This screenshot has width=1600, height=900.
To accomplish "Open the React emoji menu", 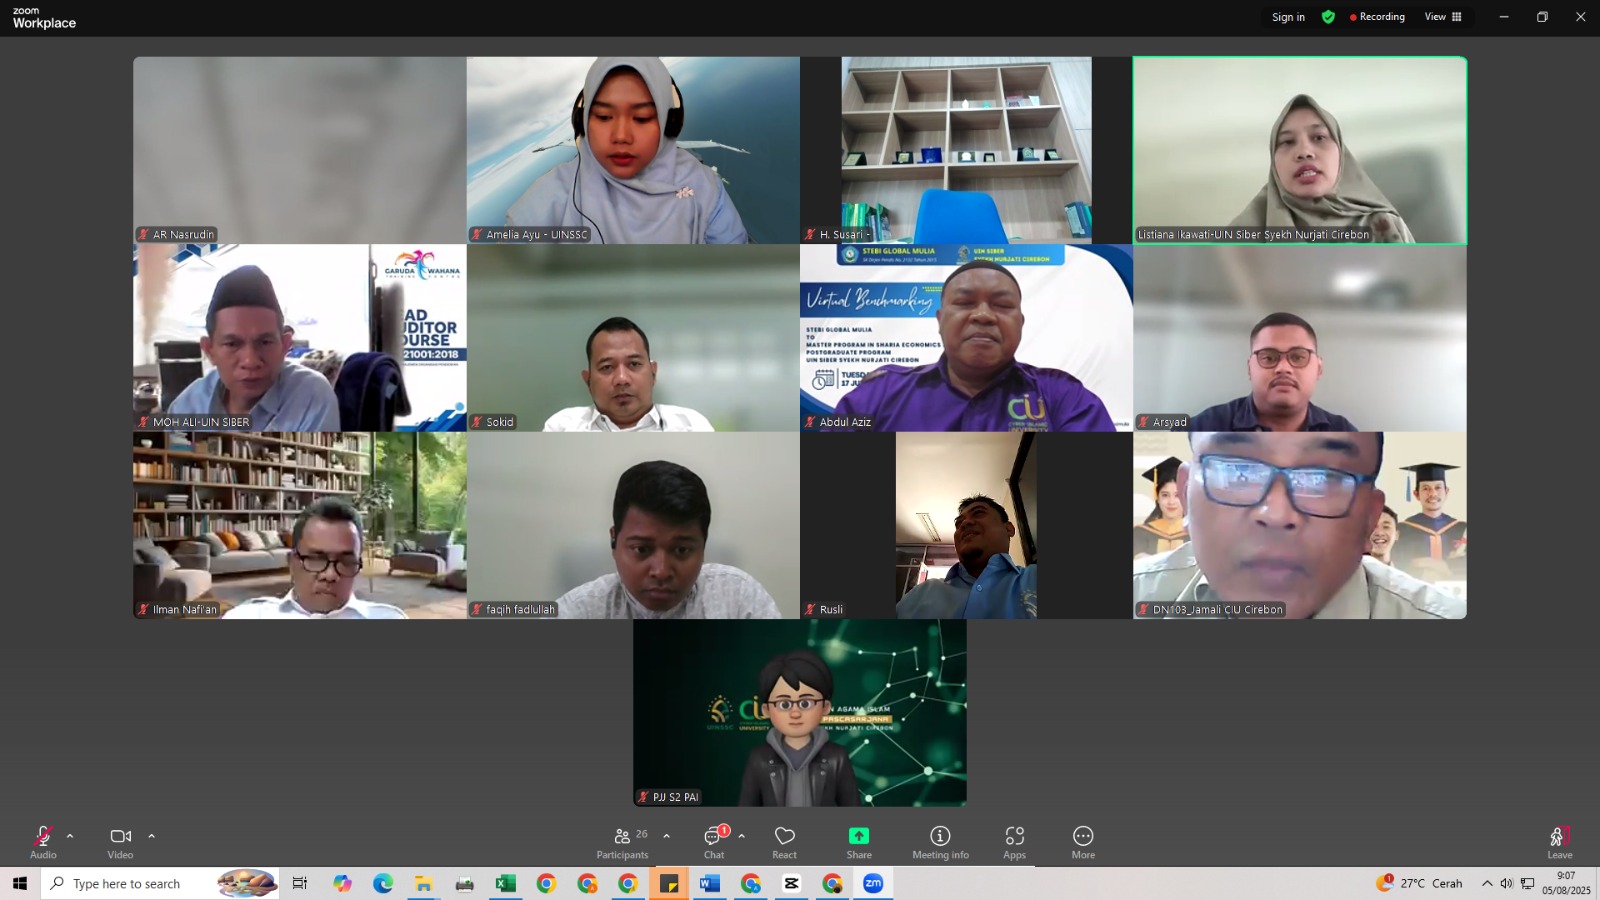I will 785,841.
